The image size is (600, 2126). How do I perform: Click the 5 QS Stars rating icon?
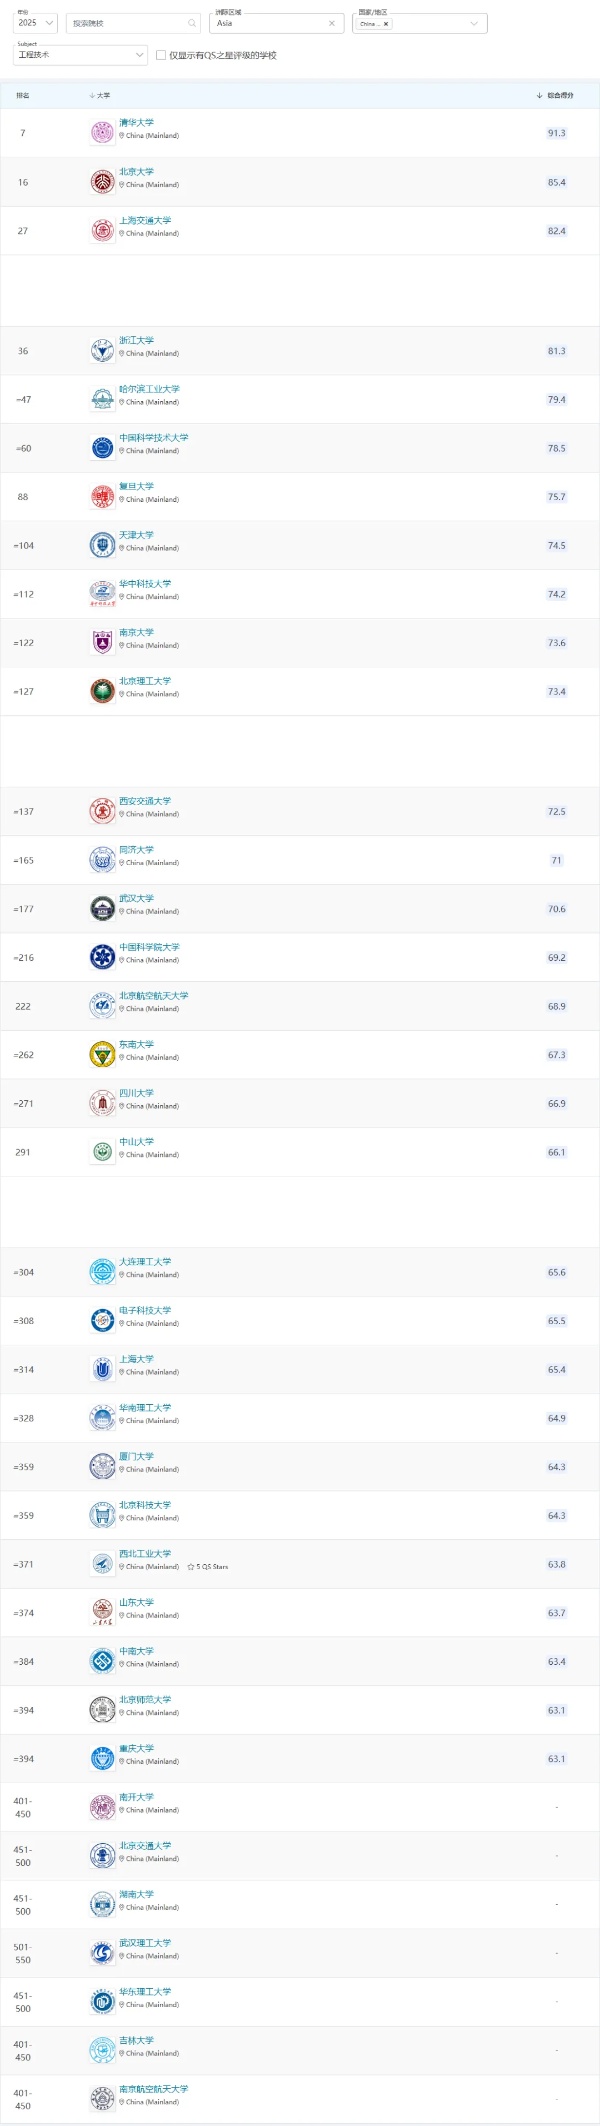tap(191, 1567)
